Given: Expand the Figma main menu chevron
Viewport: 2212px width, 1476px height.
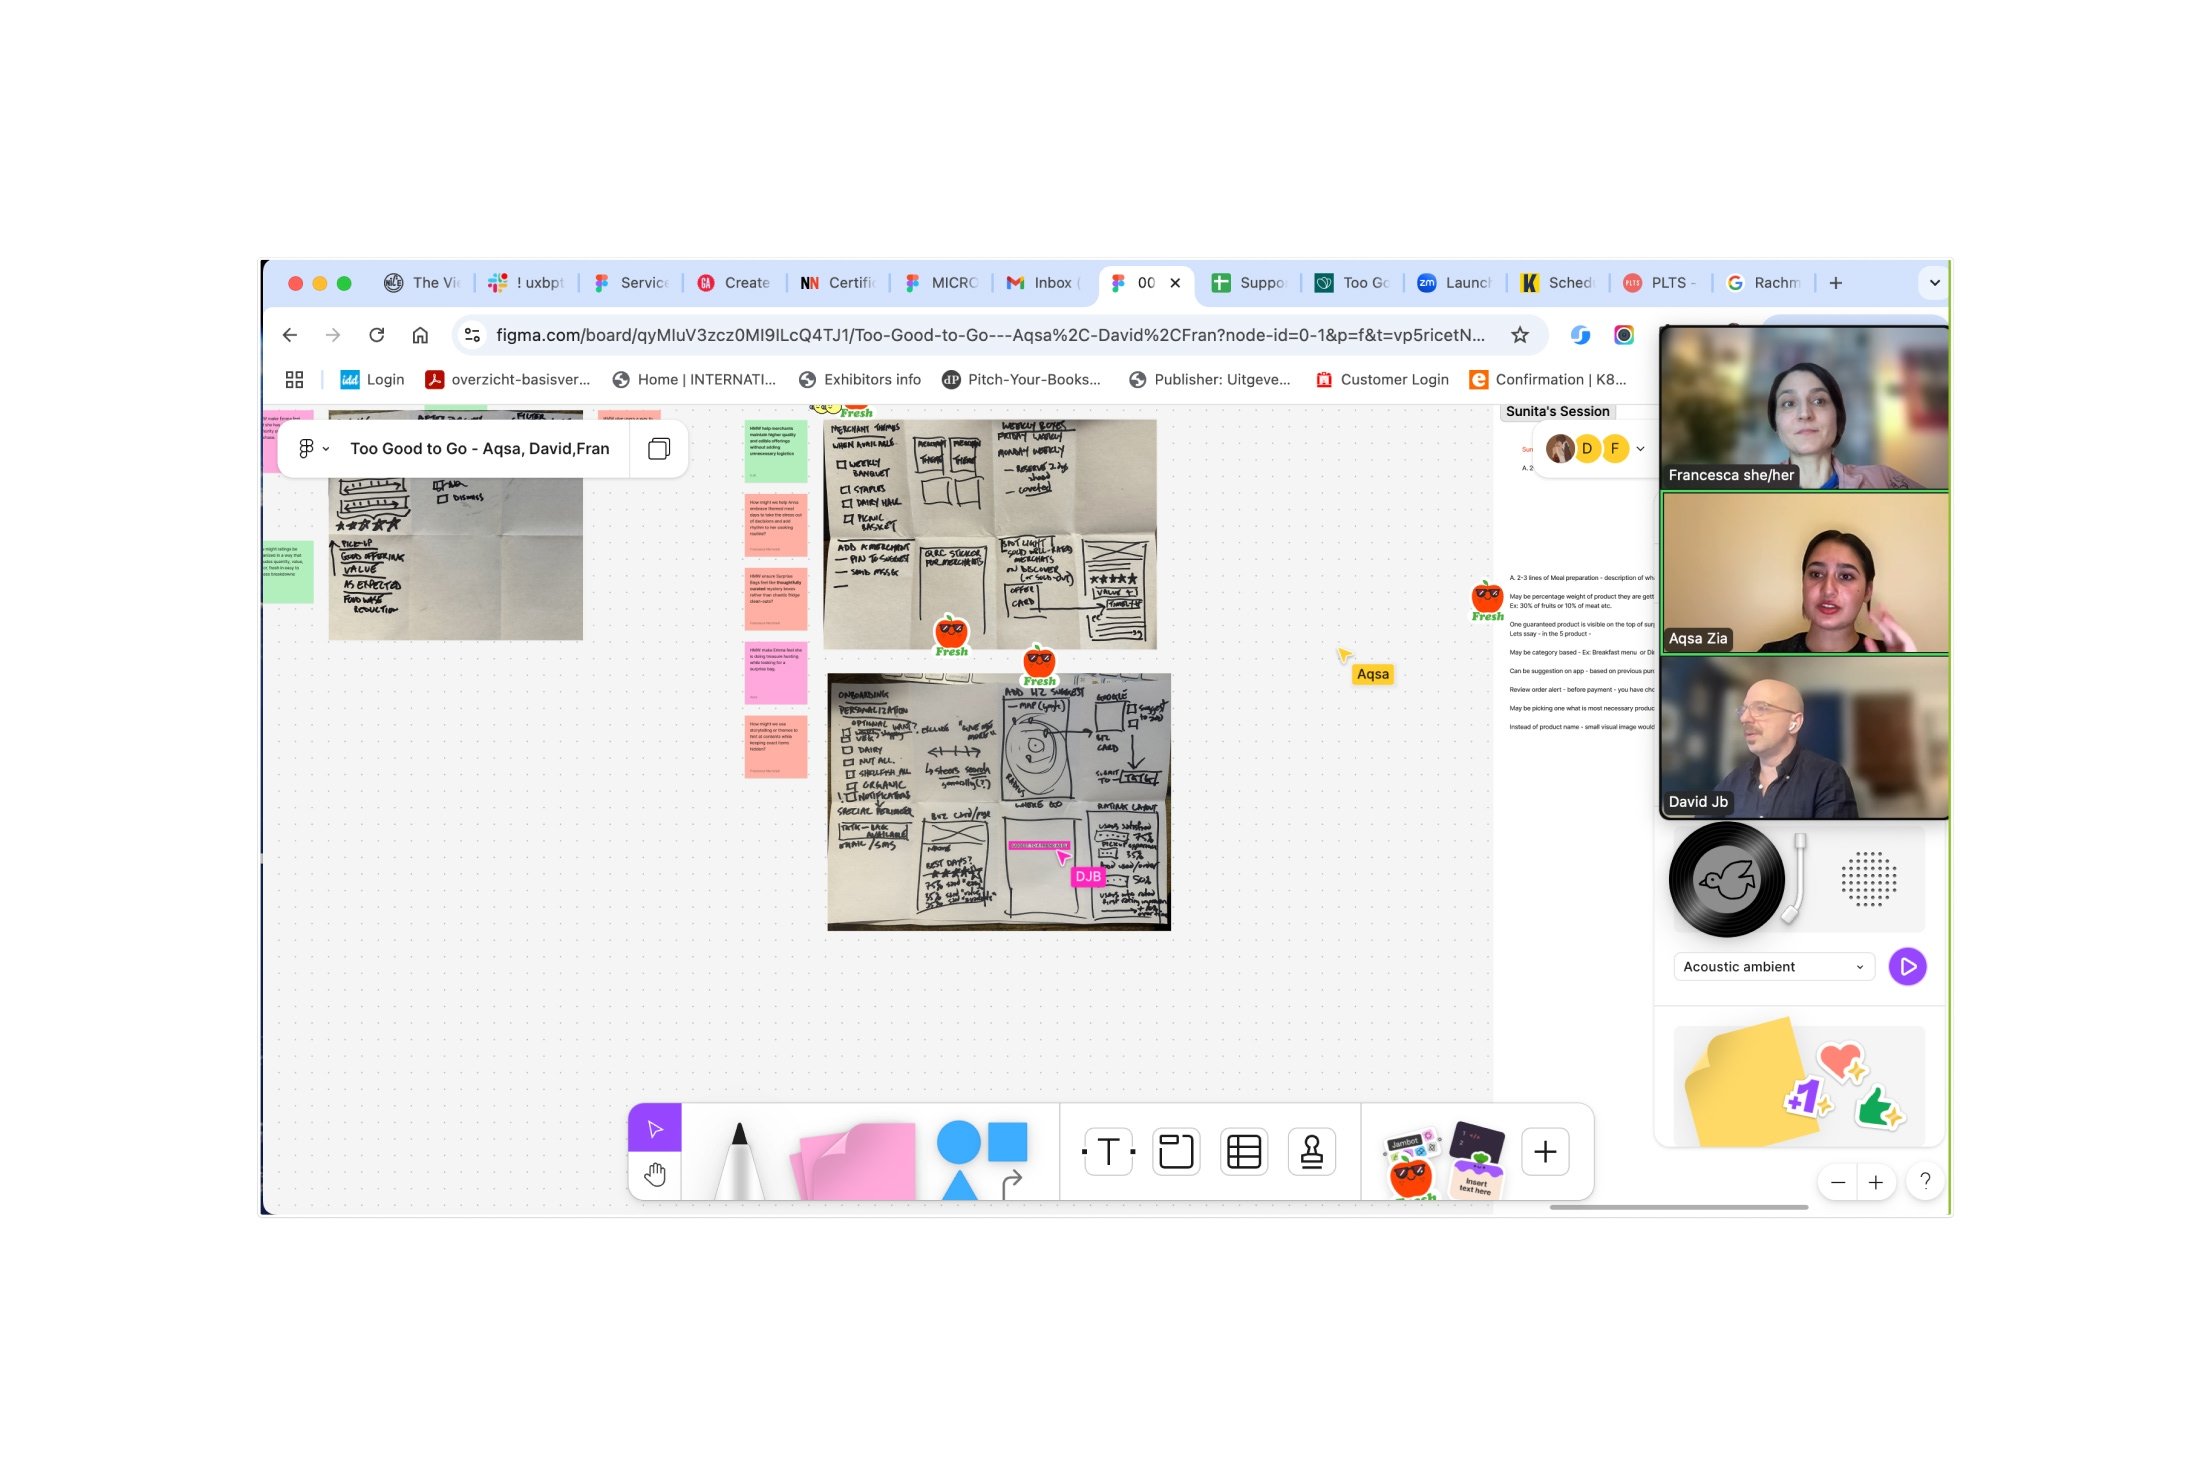Looking at the screenshot, I should pyautogui.click(x=326, y=449).
